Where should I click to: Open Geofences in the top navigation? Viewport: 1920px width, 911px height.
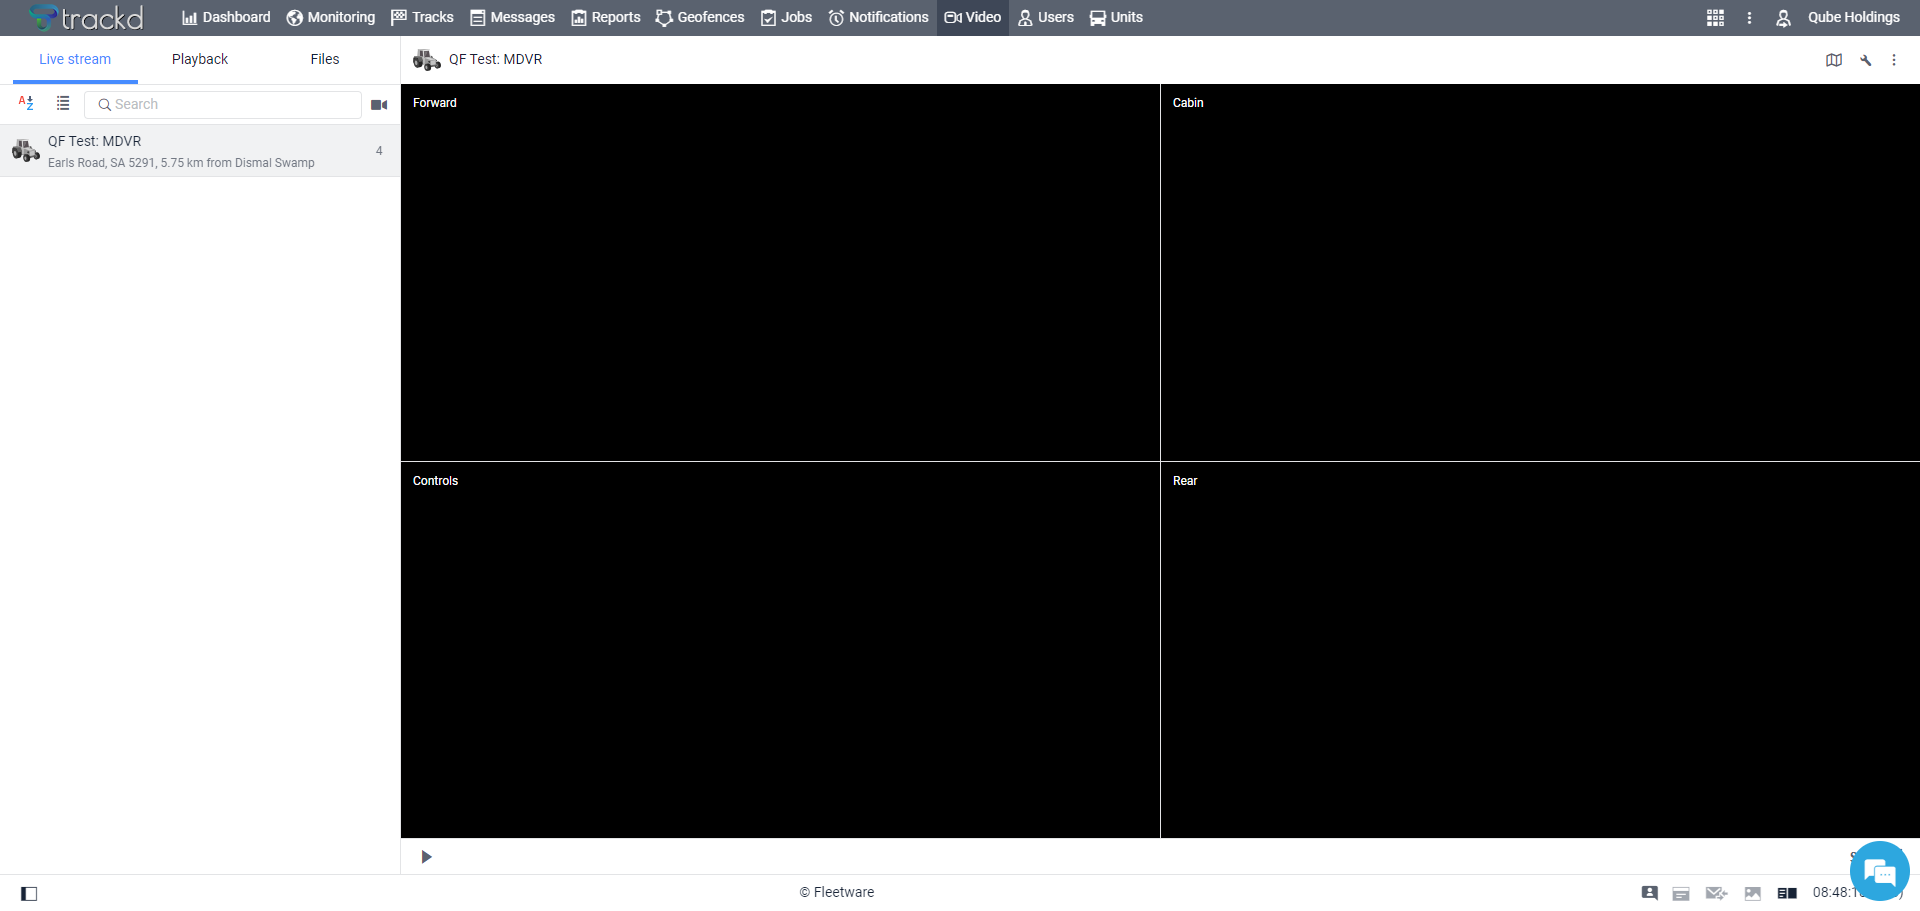(700, 17)
